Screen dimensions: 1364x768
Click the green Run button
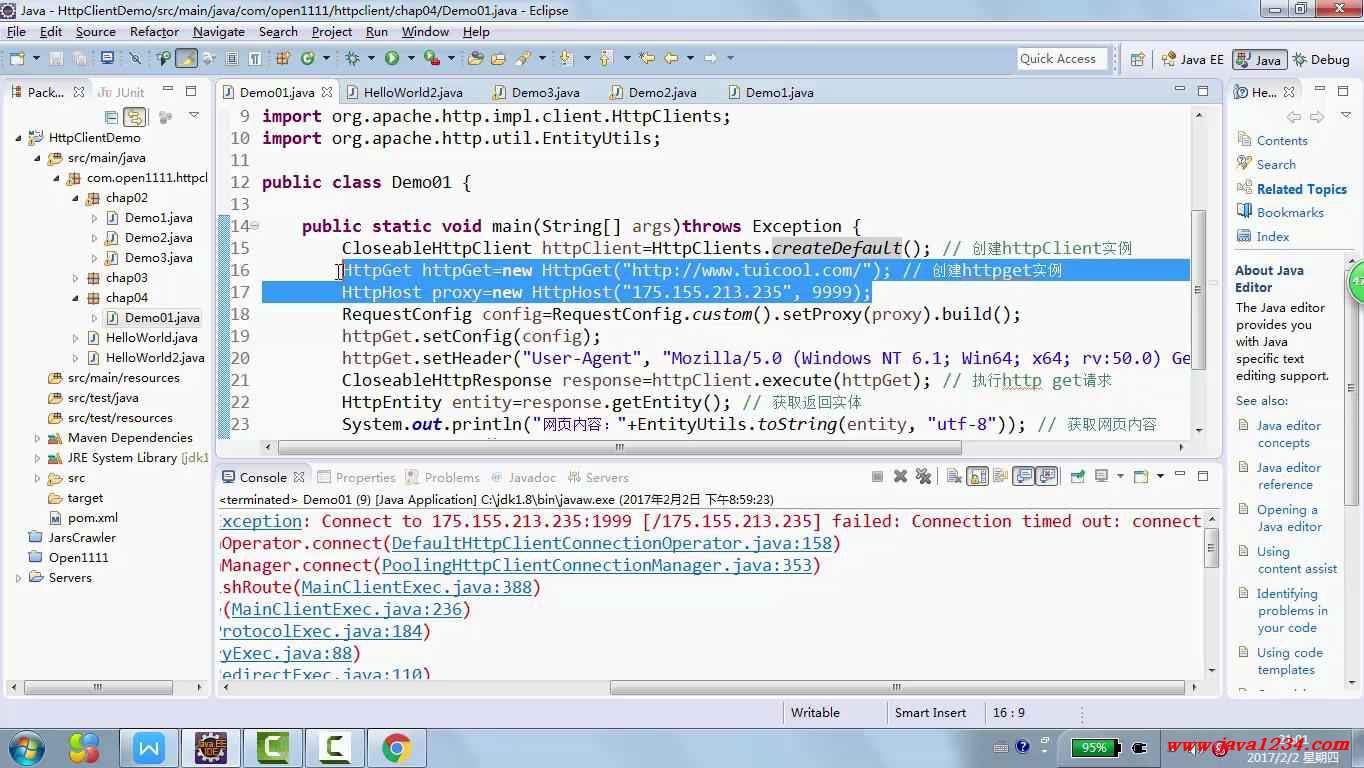(x=392, y=59)
